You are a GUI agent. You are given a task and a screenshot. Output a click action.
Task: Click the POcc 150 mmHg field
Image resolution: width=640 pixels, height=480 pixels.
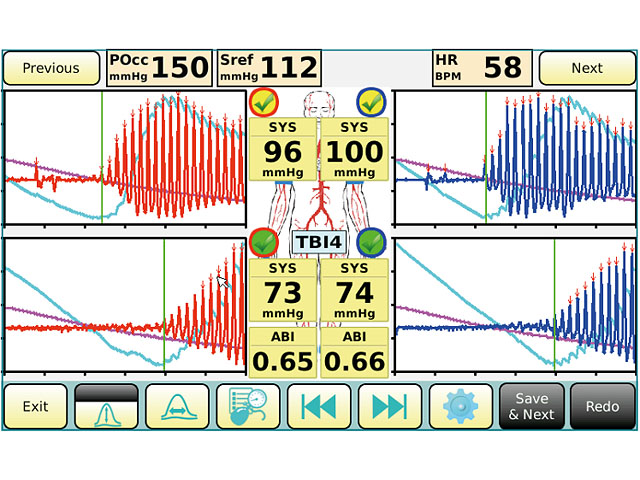pos(159,68)
